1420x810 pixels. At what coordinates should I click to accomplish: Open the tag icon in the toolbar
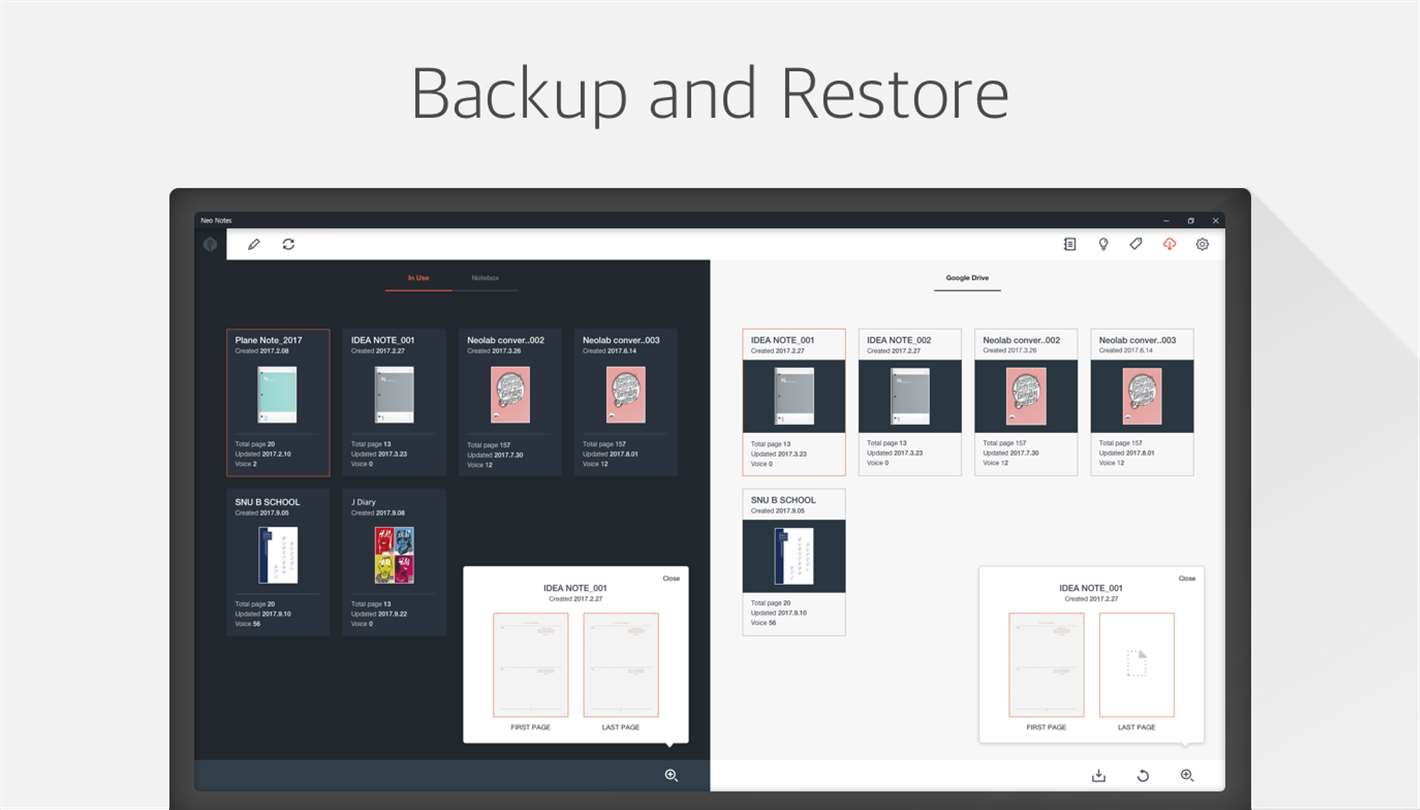tap(1136, 244)
